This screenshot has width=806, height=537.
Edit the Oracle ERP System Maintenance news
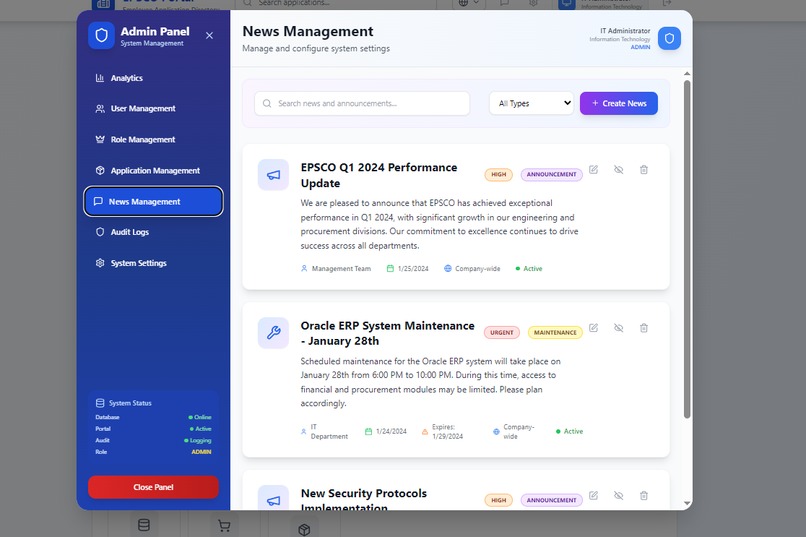tap(593, 328)
